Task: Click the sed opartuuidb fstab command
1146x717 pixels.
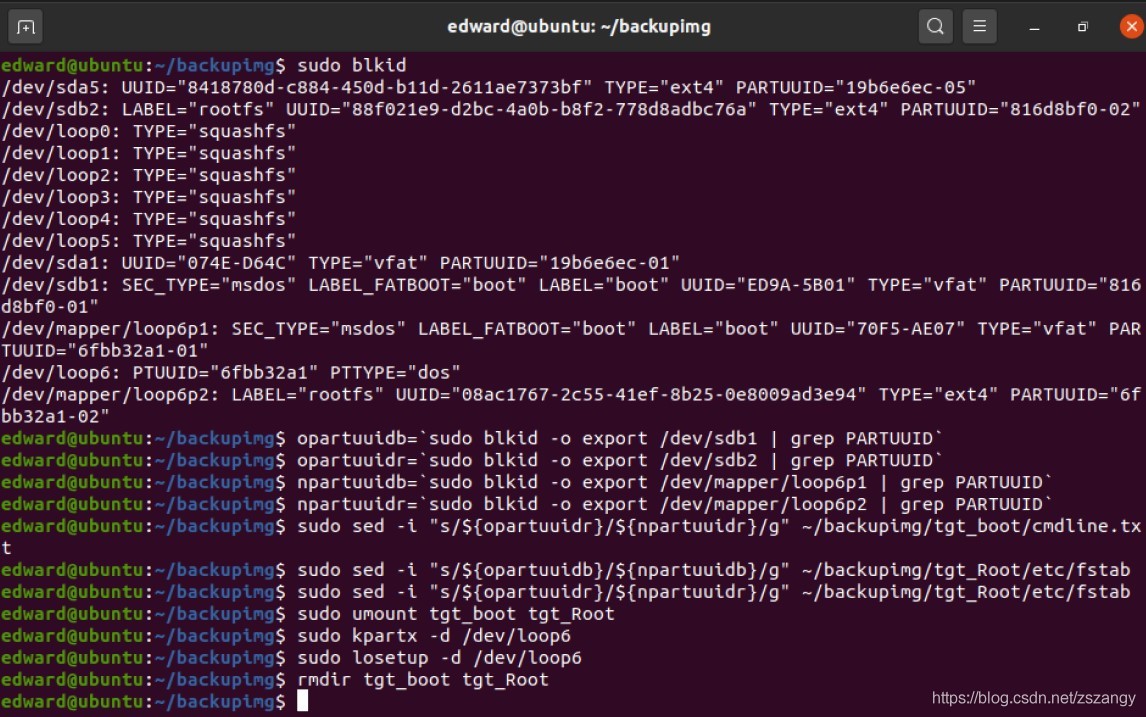Action: pos(714,570)
